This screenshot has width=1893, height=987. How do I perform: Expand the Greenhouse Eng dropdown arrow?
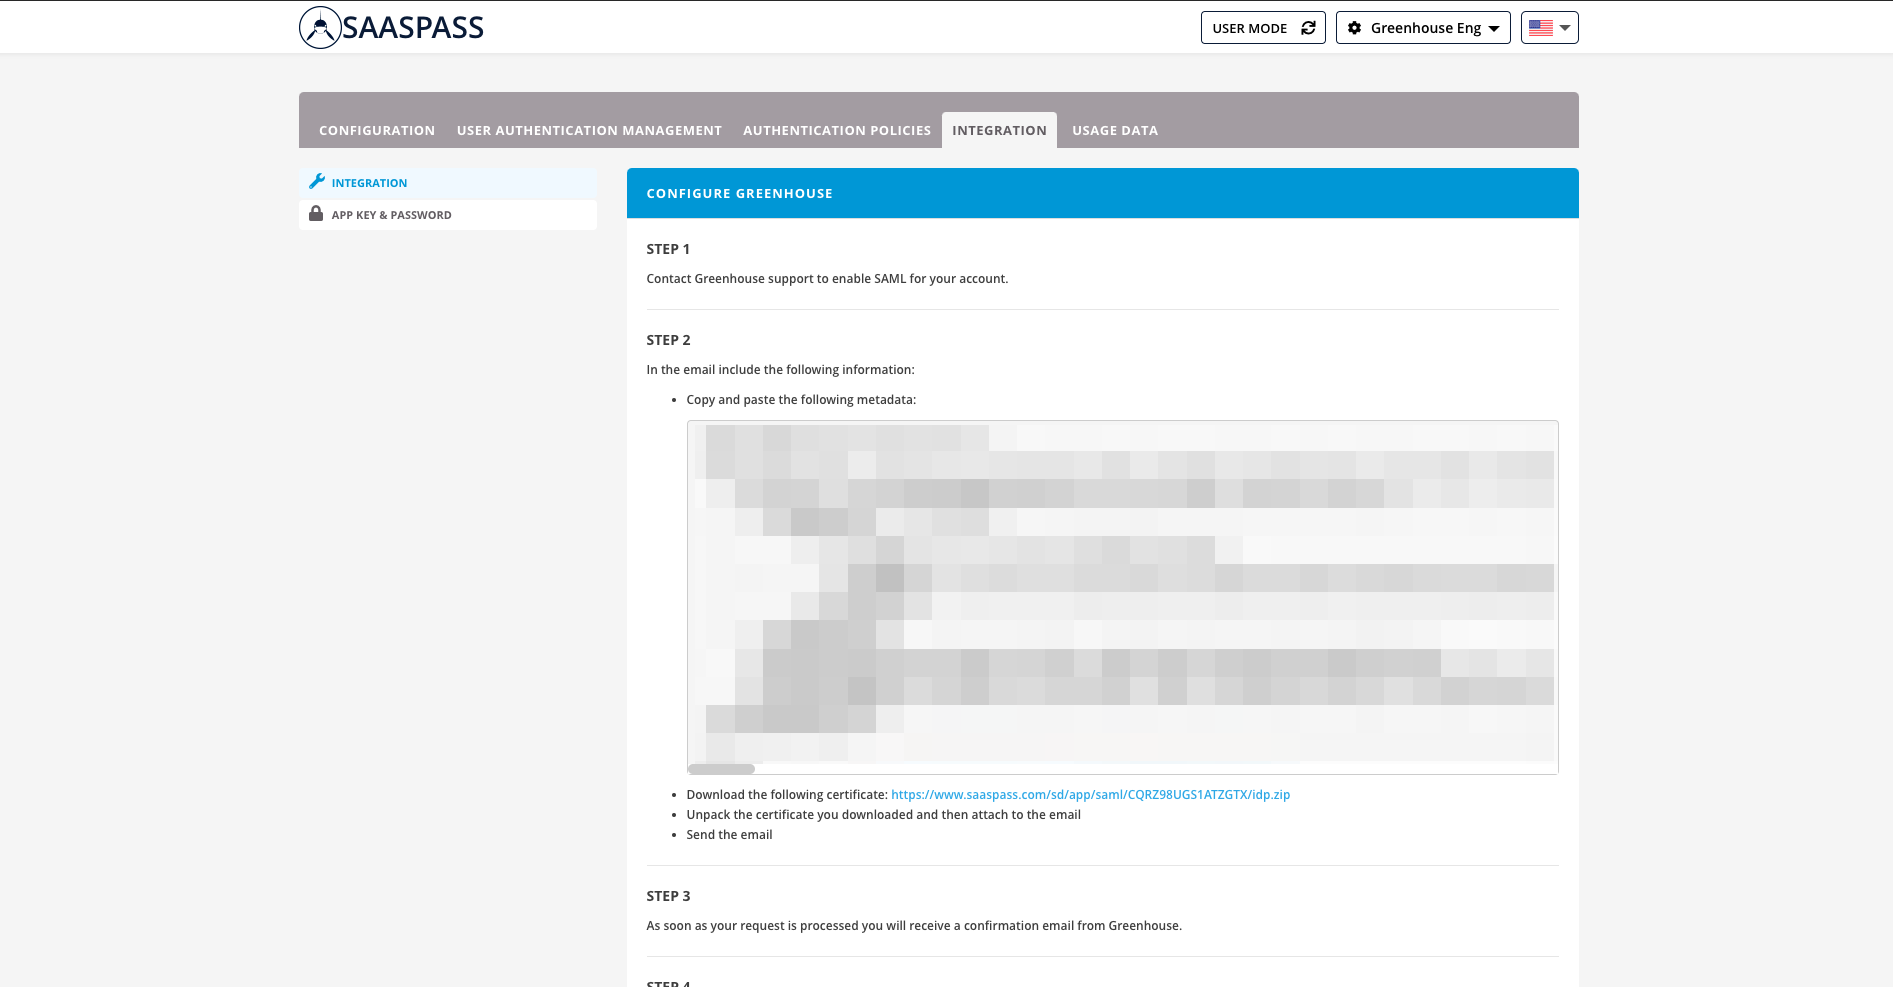(x=1494, y=29)
